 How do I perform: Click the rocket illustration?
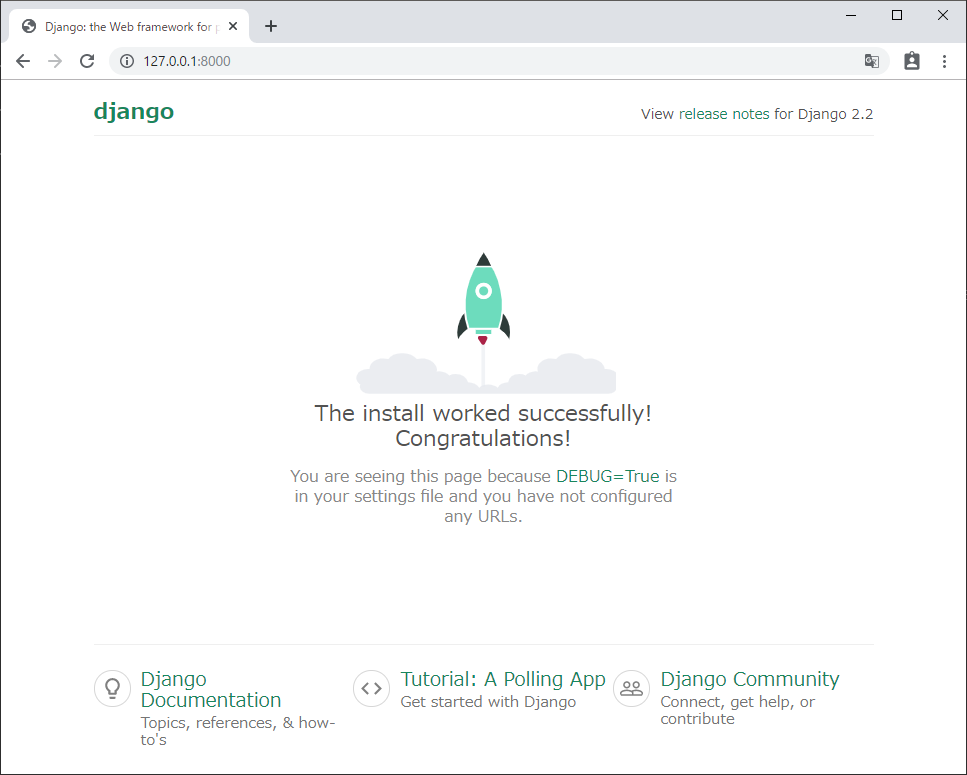(x=485, y=323)
